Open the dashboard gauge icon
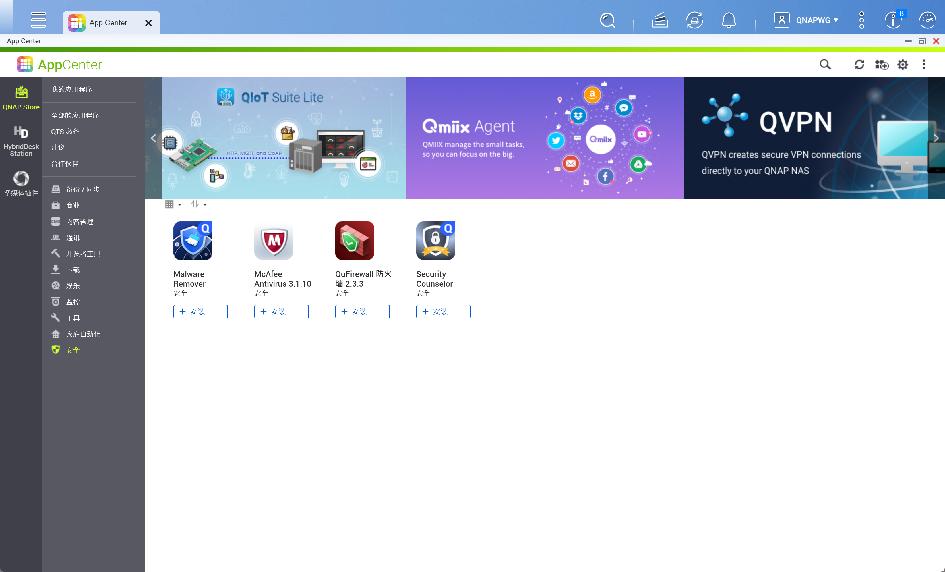The width and height of the screenshot is (945, 572). tap(927, 20)
